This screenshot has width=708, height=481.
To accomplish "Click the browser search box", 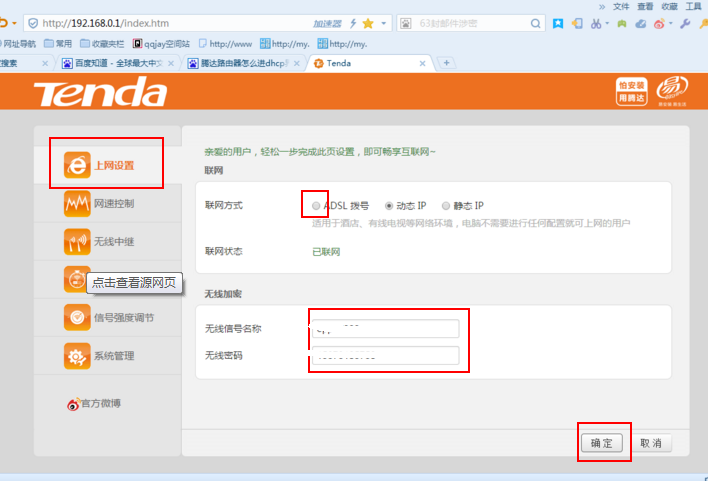I will [x=470, y=23].
